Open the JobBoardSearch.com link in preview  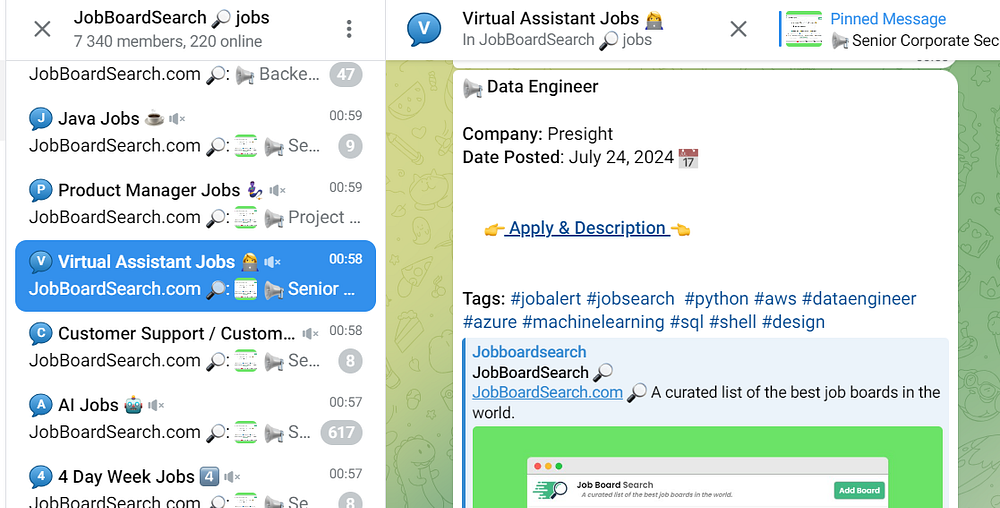[x=547, y=392]
